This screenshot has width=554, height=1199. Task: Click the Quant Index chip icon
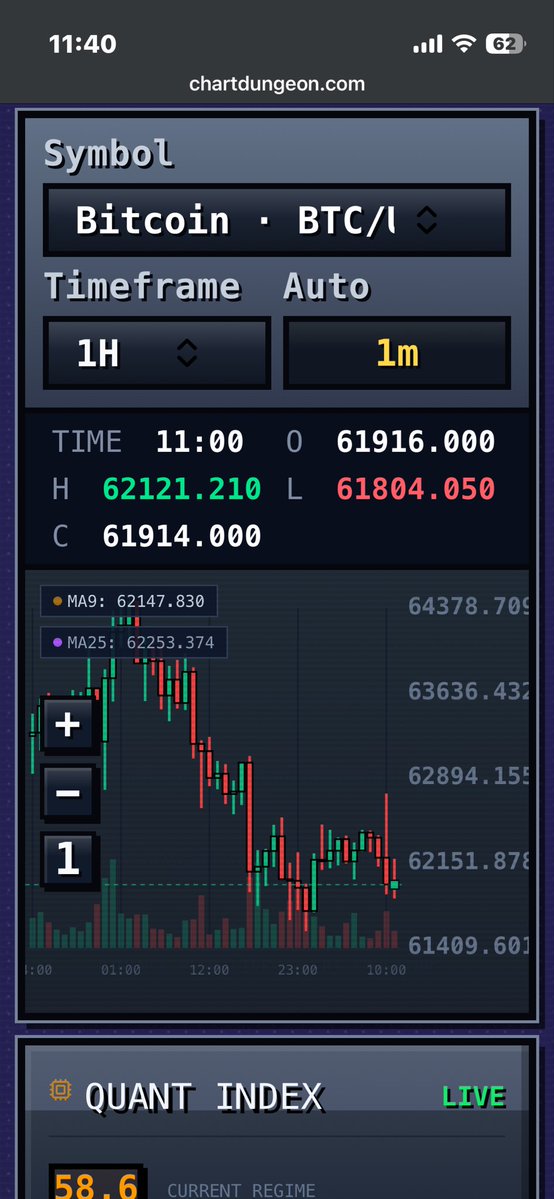point(60,1090)
